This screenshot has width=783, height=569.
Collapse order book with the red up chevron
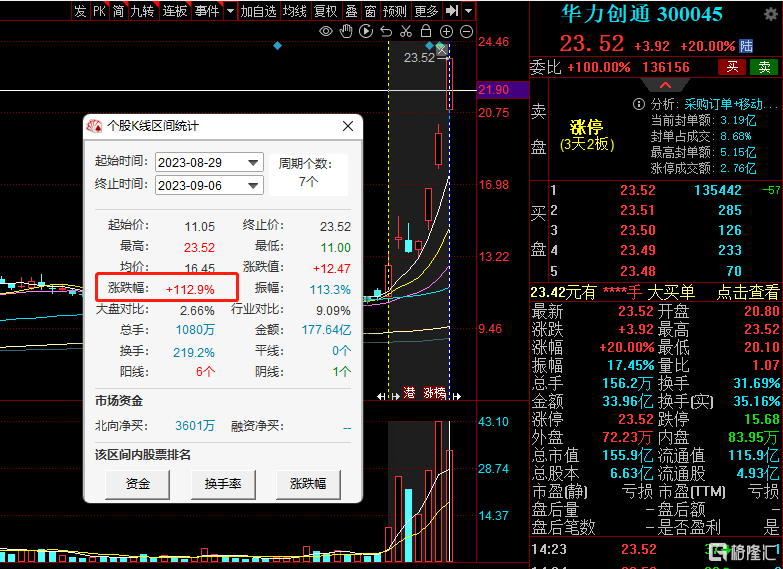666,85
